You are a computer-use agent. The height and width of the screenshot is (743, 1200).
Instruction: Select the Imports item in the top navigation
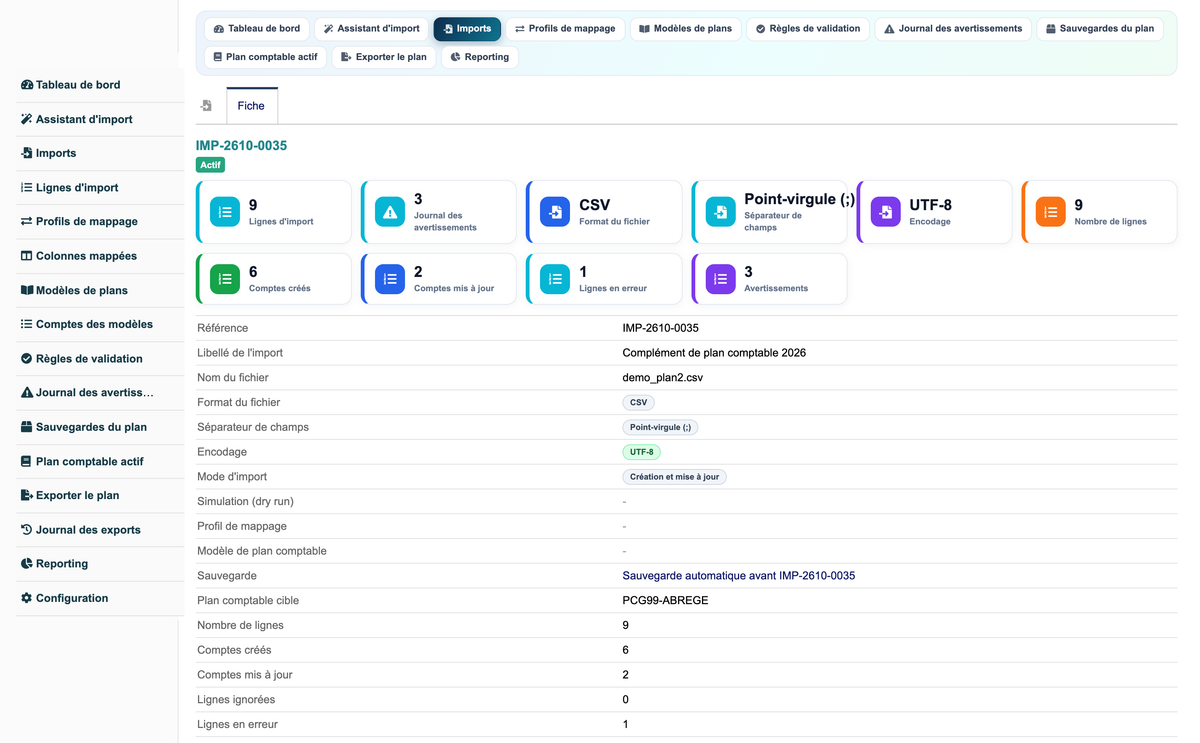467,29
